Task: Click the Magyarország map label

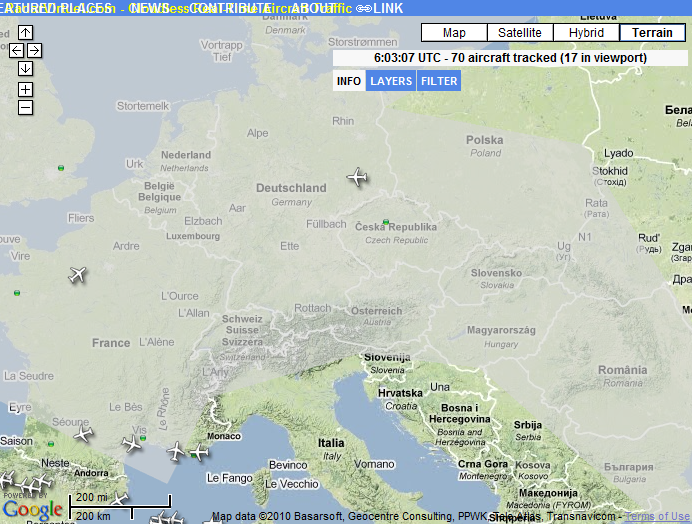Action: [x=501, y=330]
